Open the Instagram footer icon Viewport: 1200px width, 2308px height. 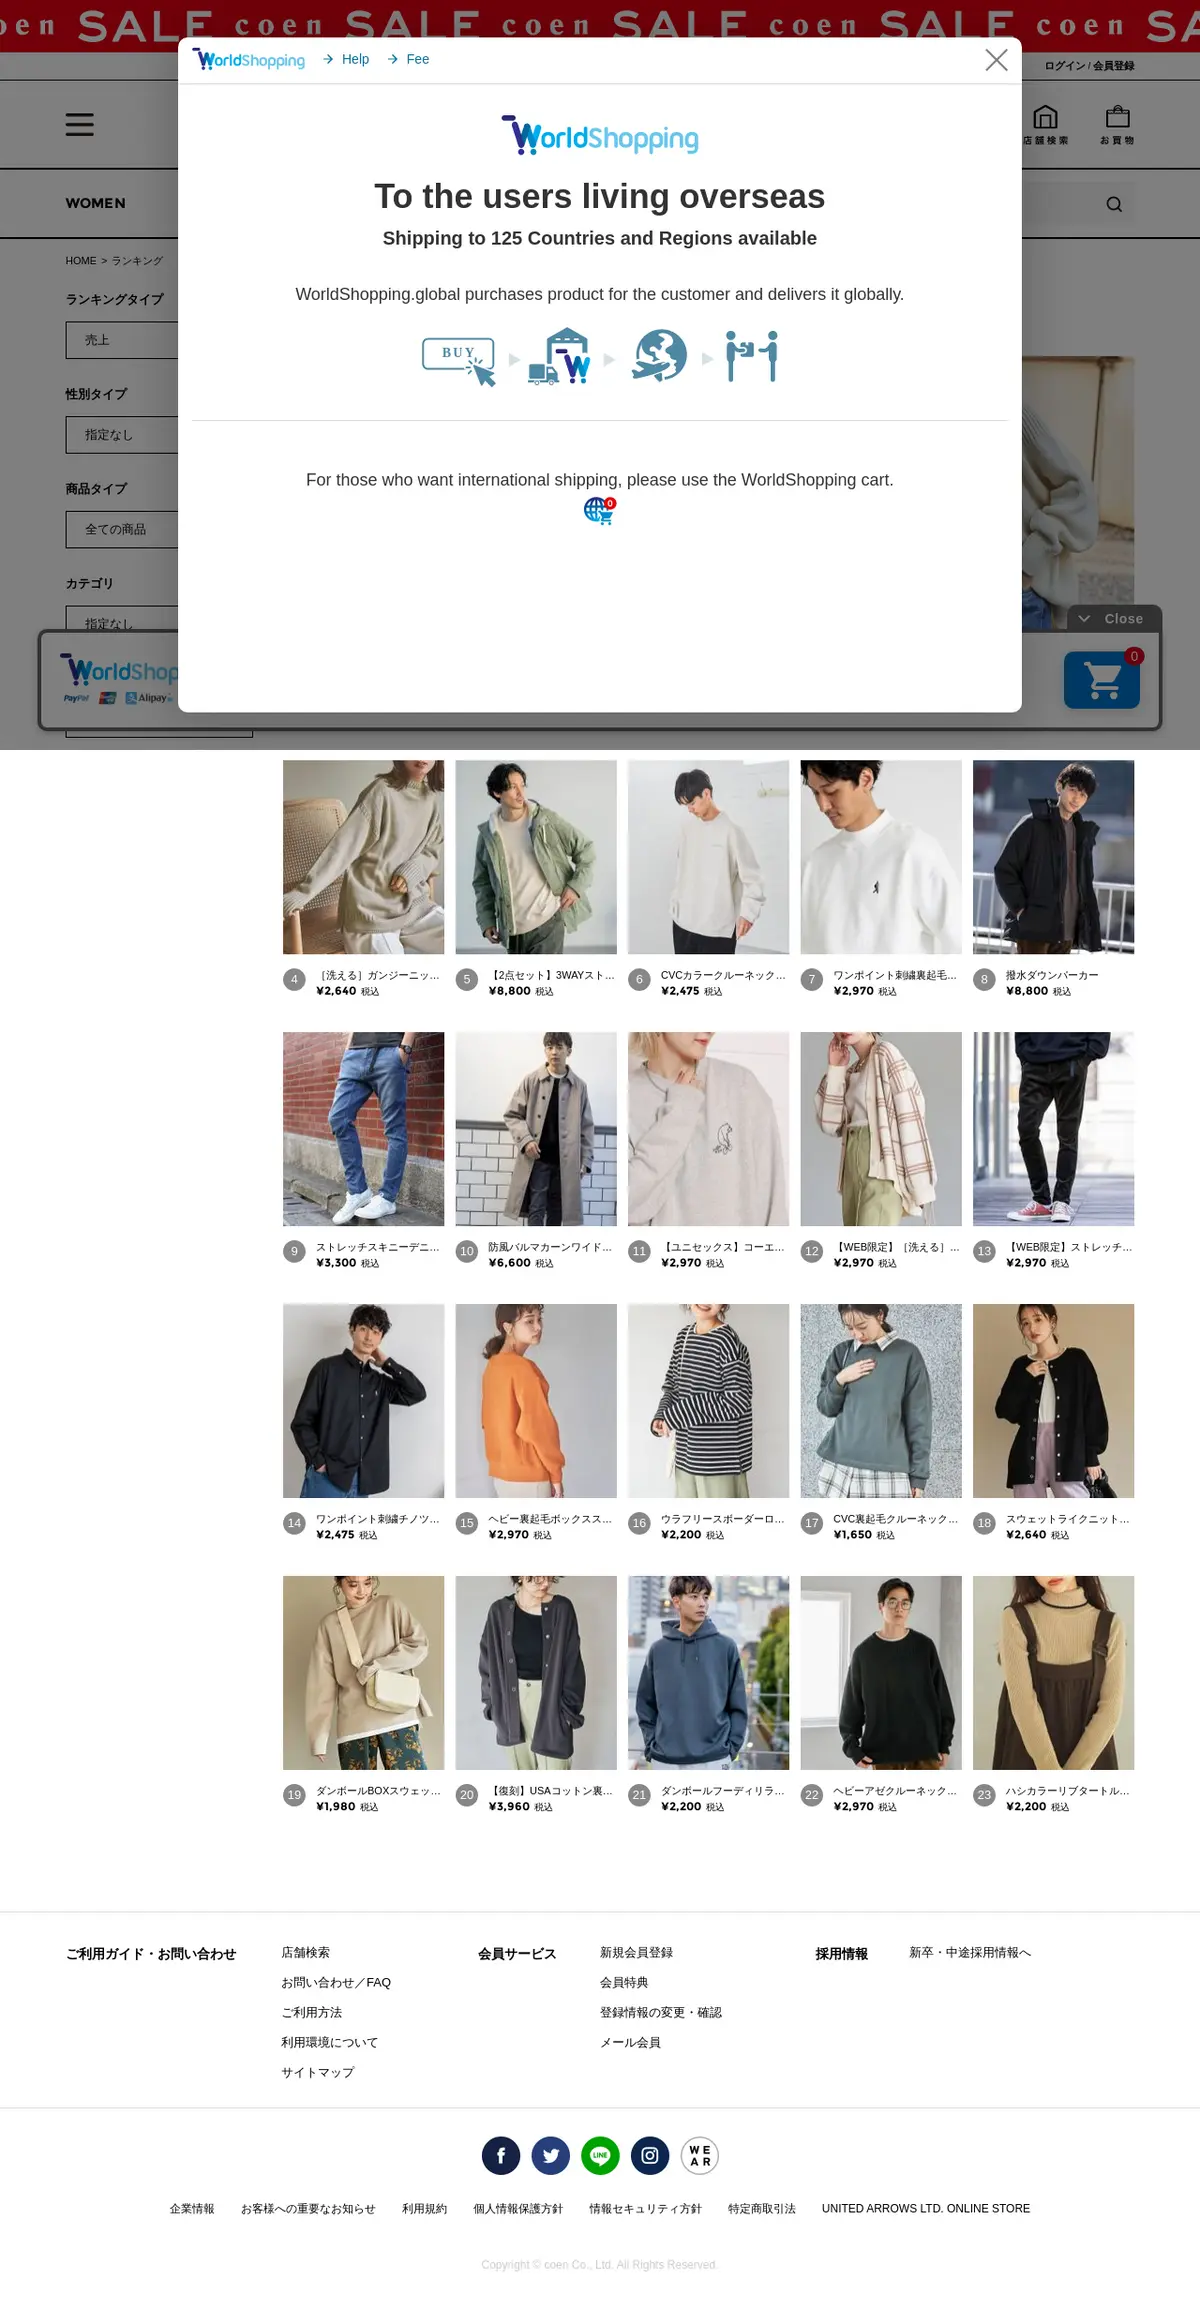tap(650, 2156)
